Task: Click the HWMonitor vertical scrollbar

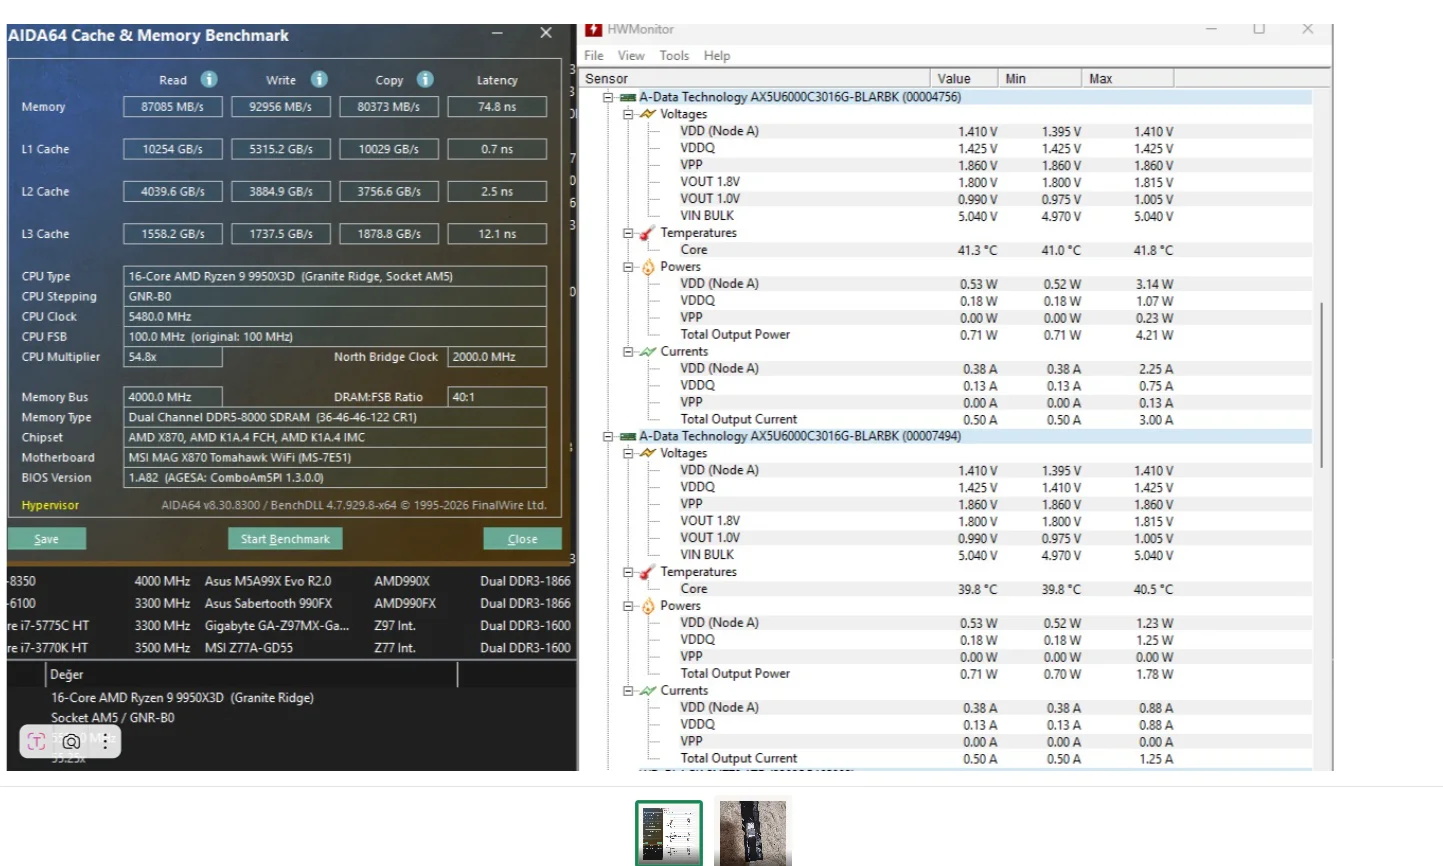Action: [x=1322, y=385]
